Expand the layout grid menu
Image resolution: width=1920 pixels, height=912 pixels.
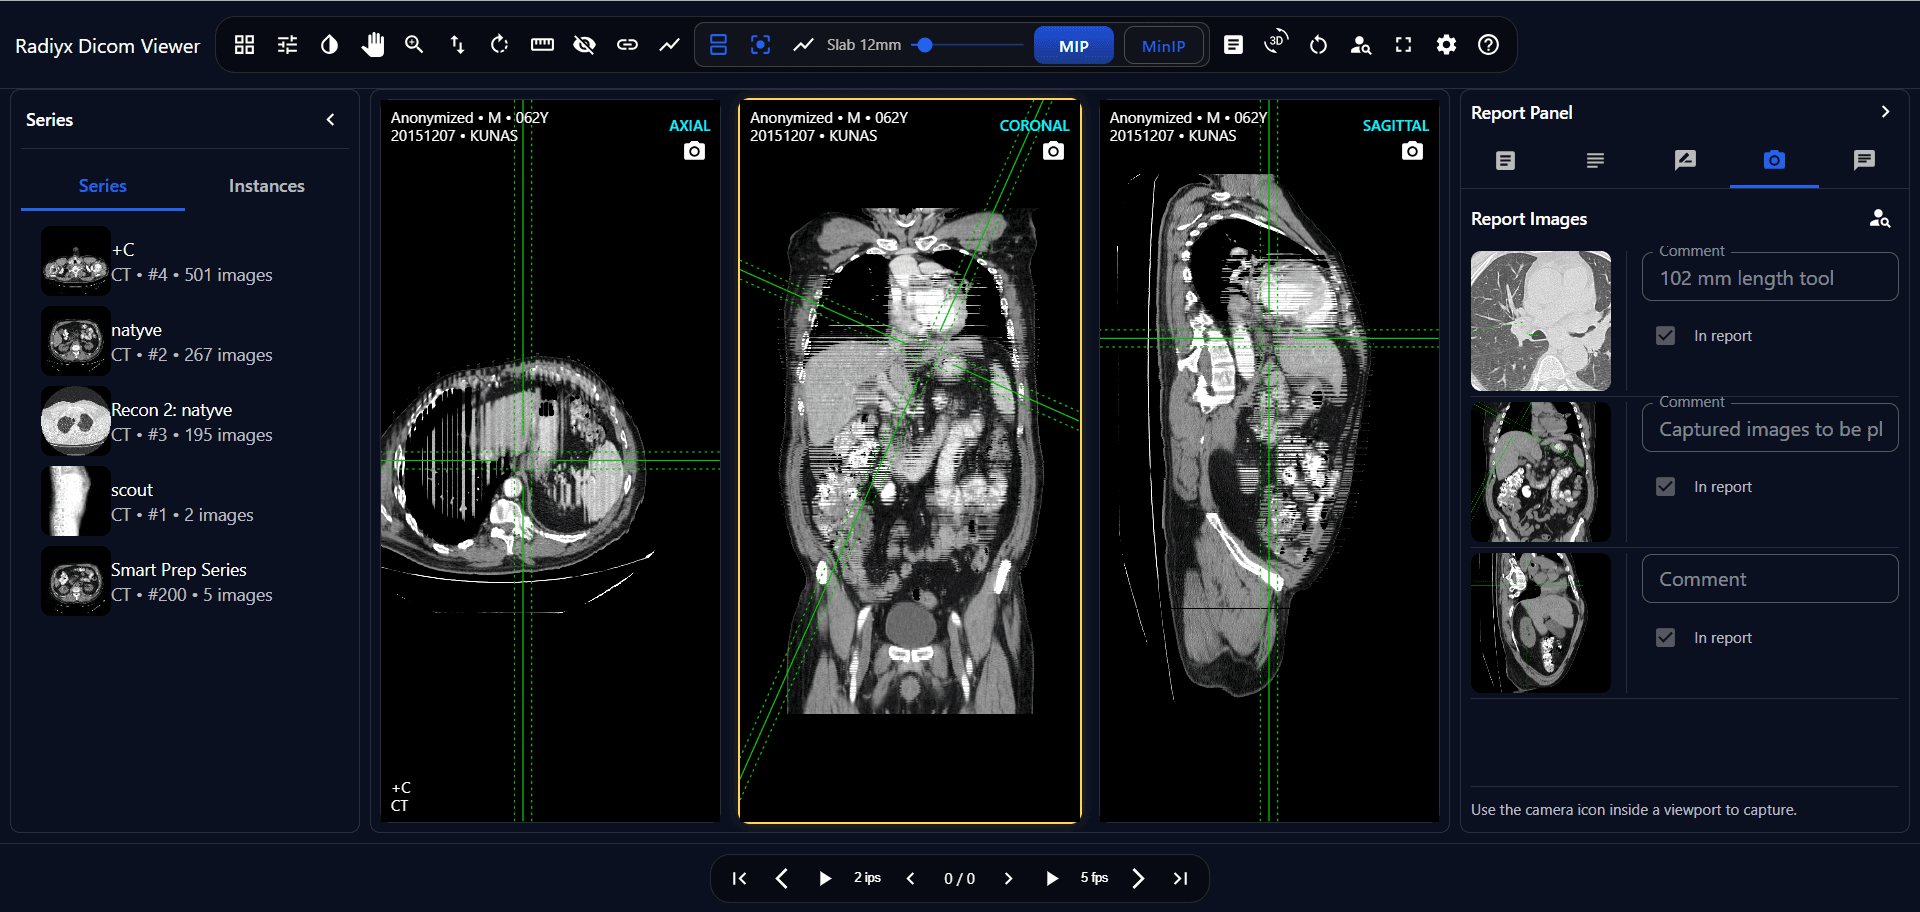point(244,44)
